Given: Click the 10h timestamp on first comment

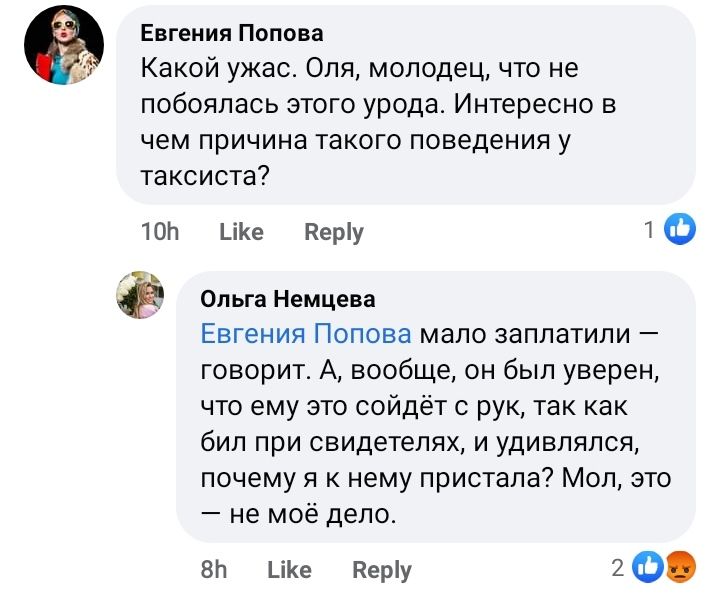Looking at the screenshot, I should 160,232.
